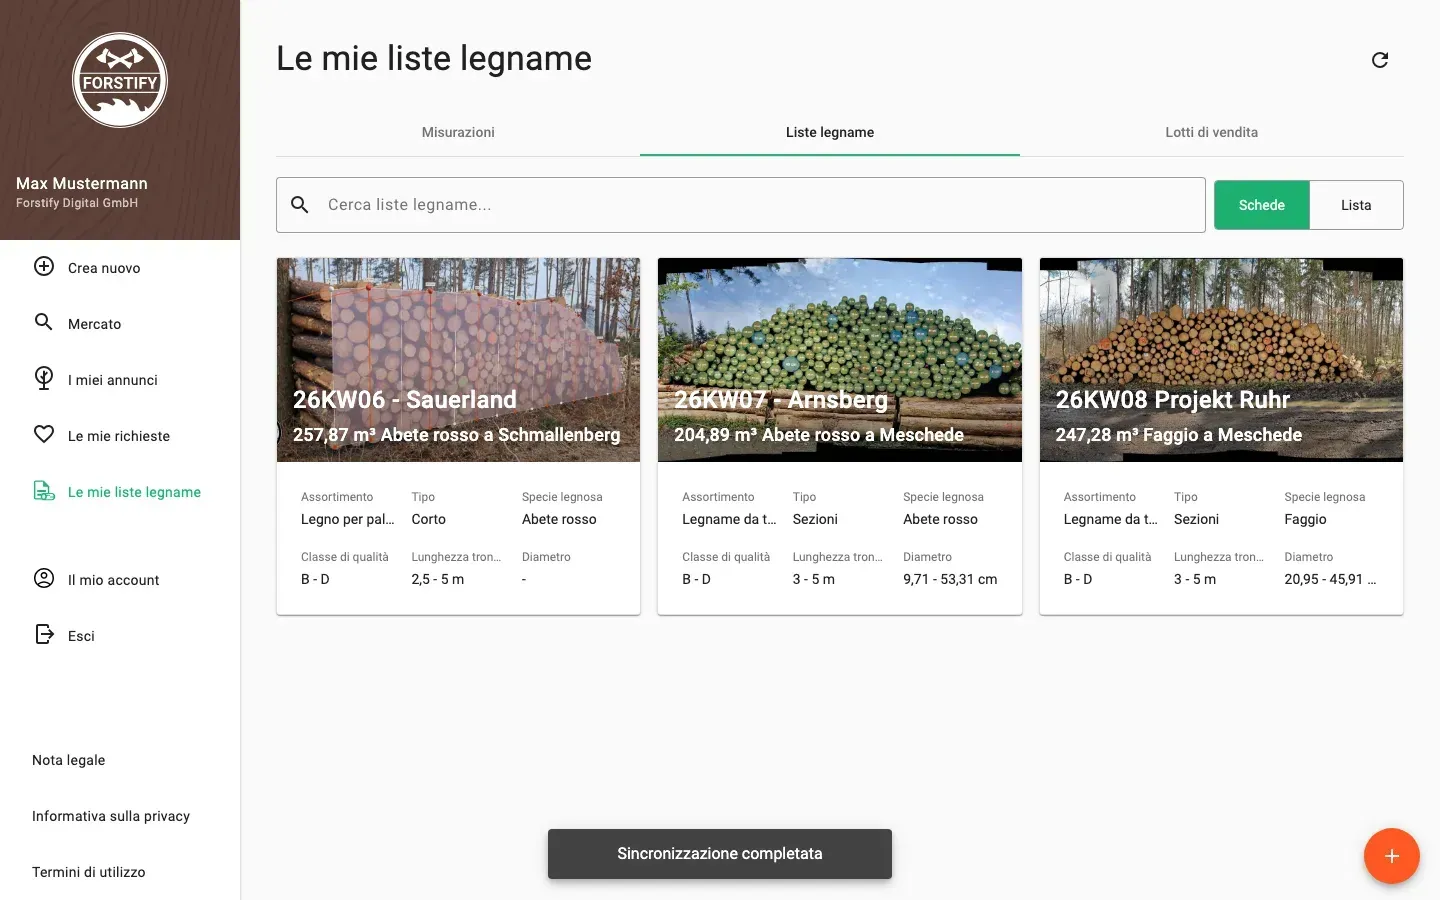The height and width of the screenshot is (900, 1440).
Task: Open Termini di utilizzo link
Action: pos(89,872)
